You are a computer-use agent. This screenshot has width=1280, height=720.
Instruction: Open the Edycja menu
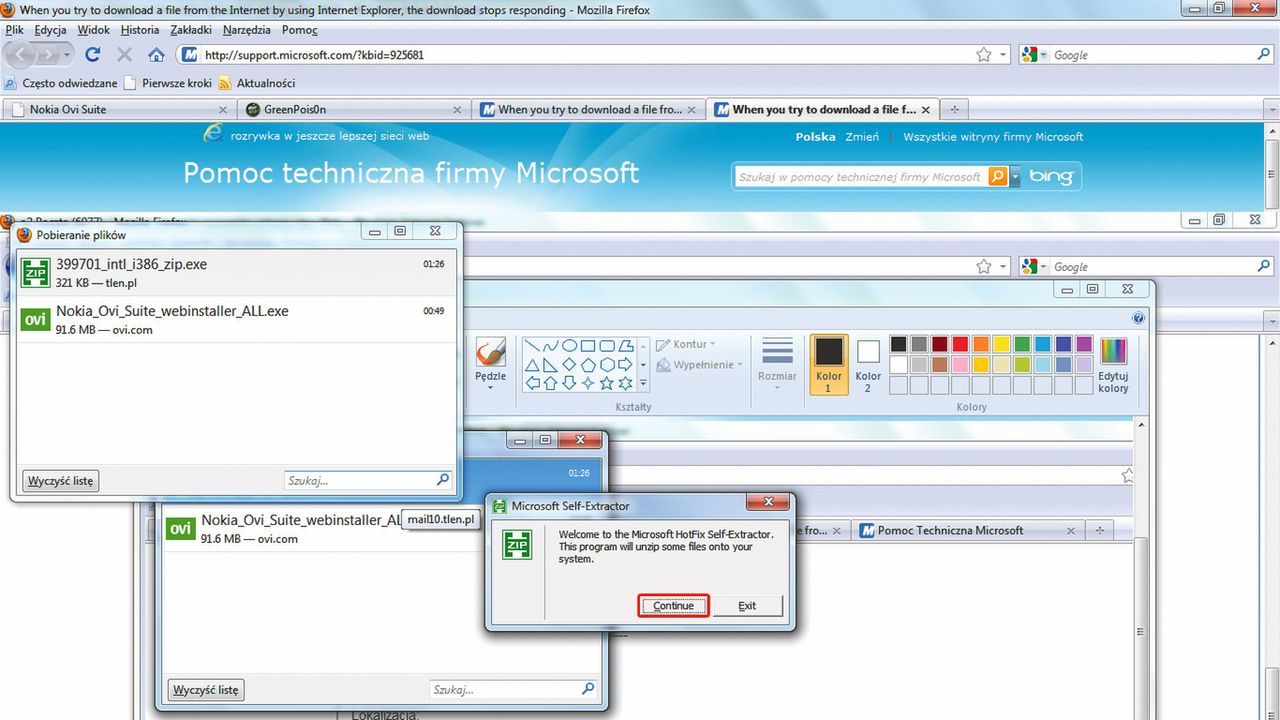[50, 30]
